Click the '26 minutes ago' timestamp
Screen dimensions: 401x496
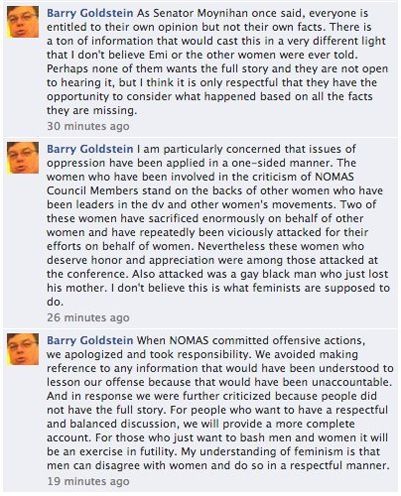88,318
